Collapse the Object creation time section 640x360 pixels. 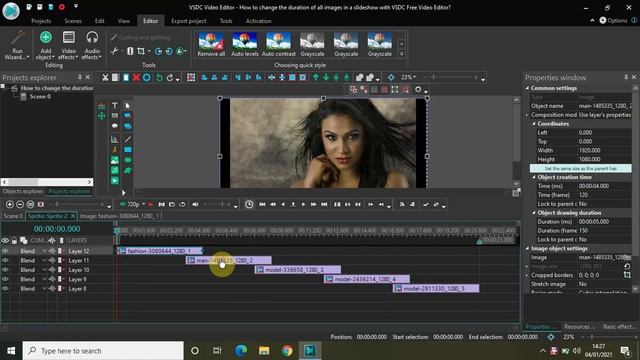534,177
